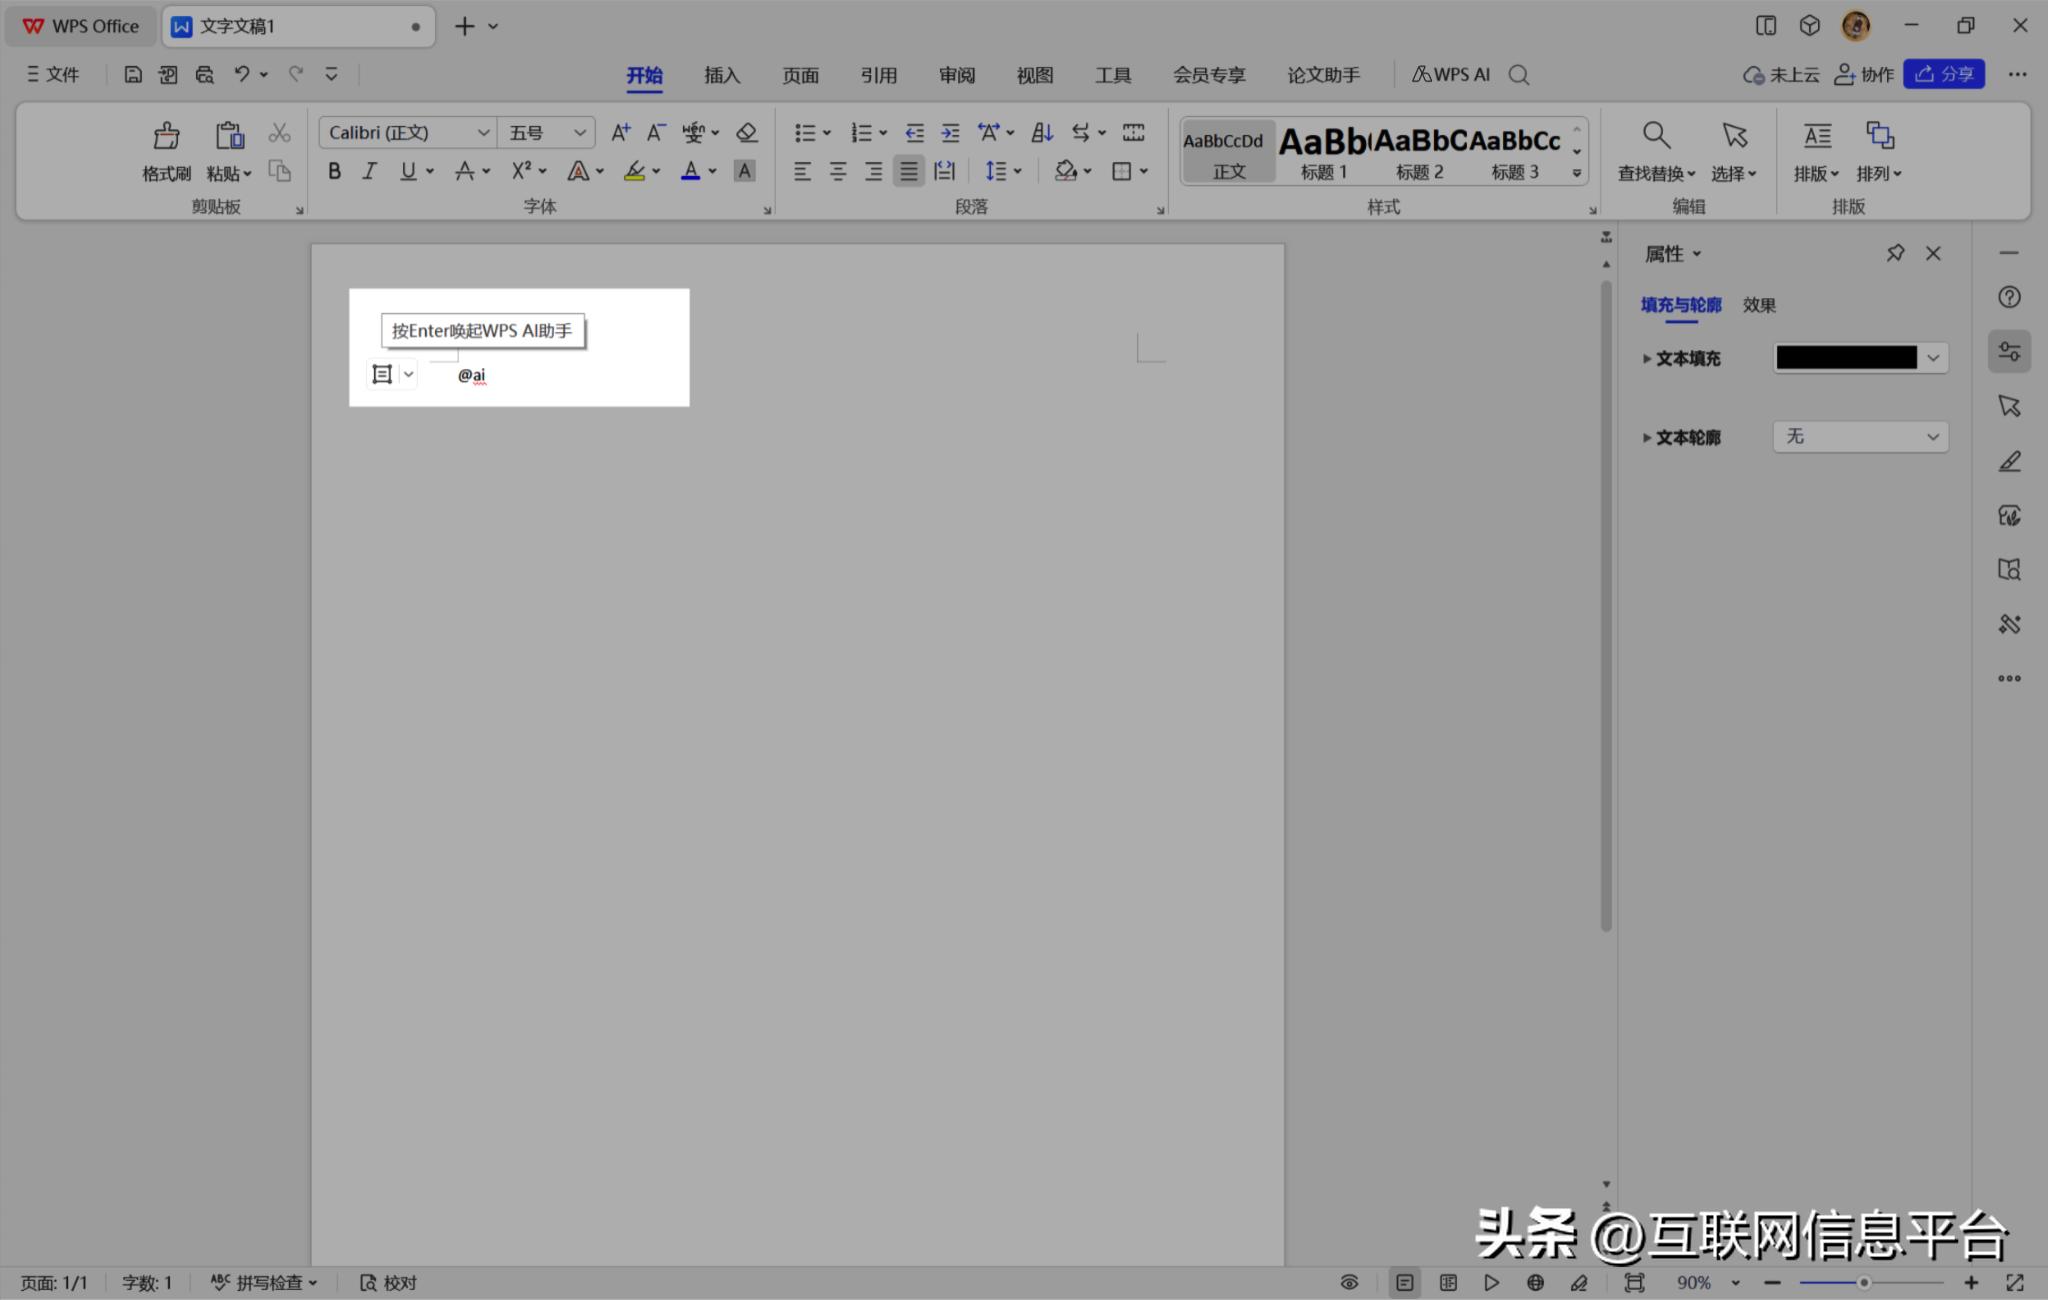
Task: Toggle bold formatting
Action: [334, 171]
